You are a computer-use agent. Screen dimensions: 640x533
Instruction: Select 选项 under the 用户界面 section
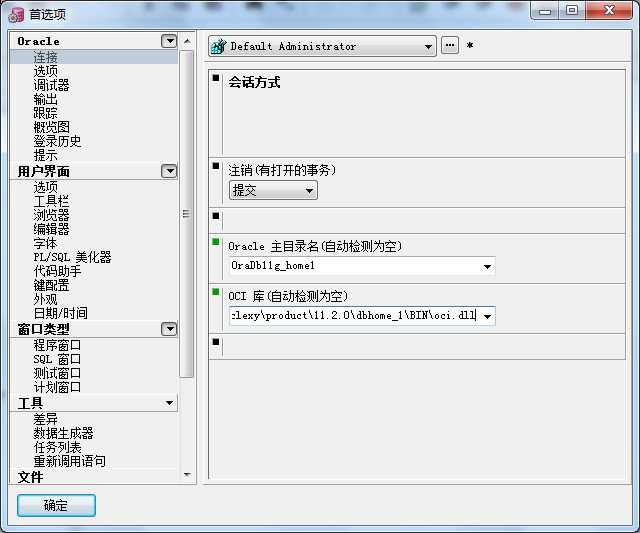[x=45, y=187]
